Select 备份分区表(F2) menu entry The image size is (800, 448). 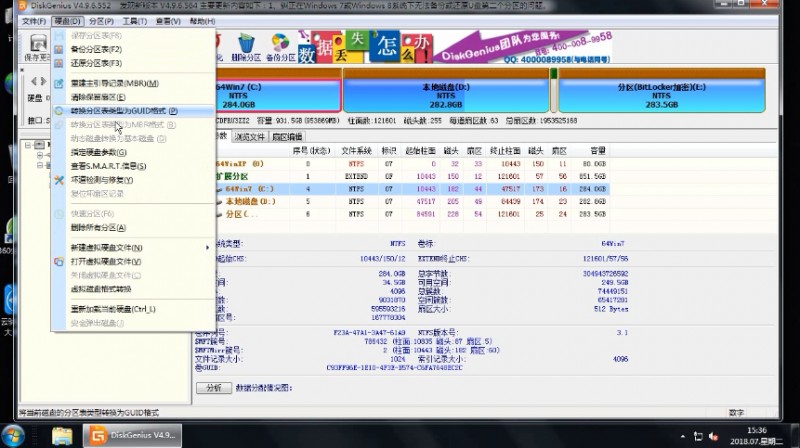(x=133, y=49)
